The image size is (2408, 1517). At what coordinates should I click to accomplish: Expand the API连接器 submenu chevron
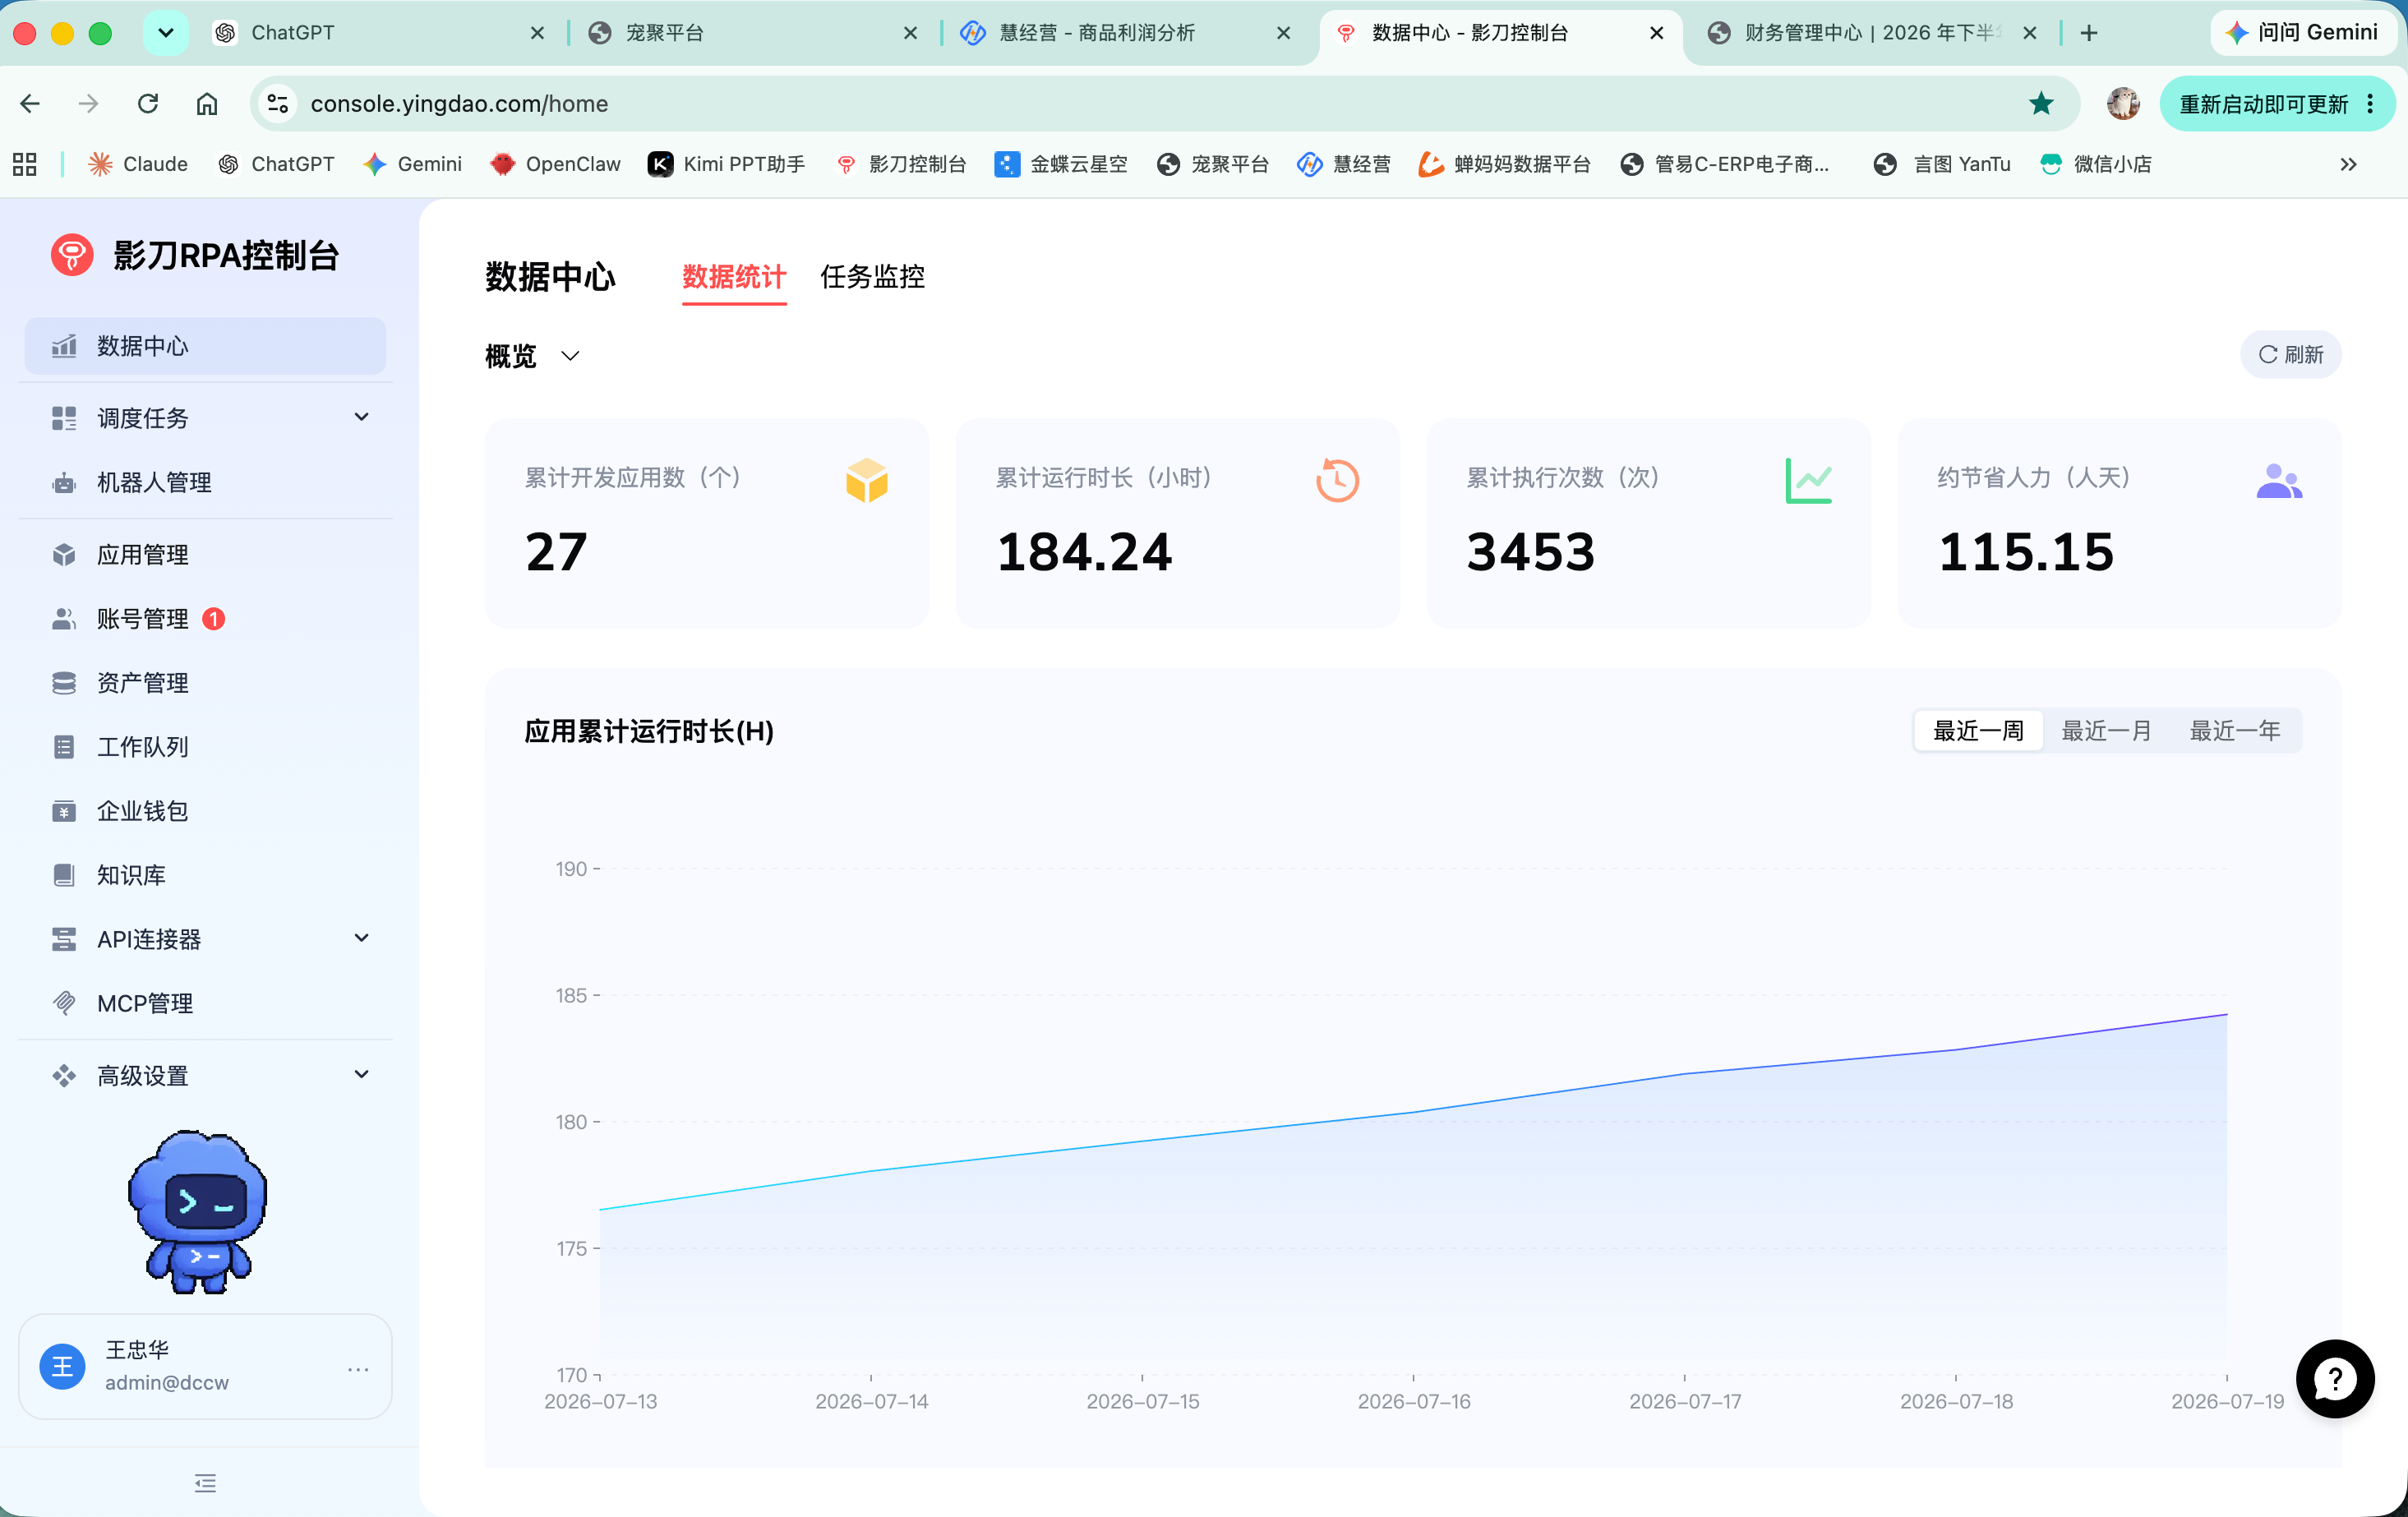[362, 938]
